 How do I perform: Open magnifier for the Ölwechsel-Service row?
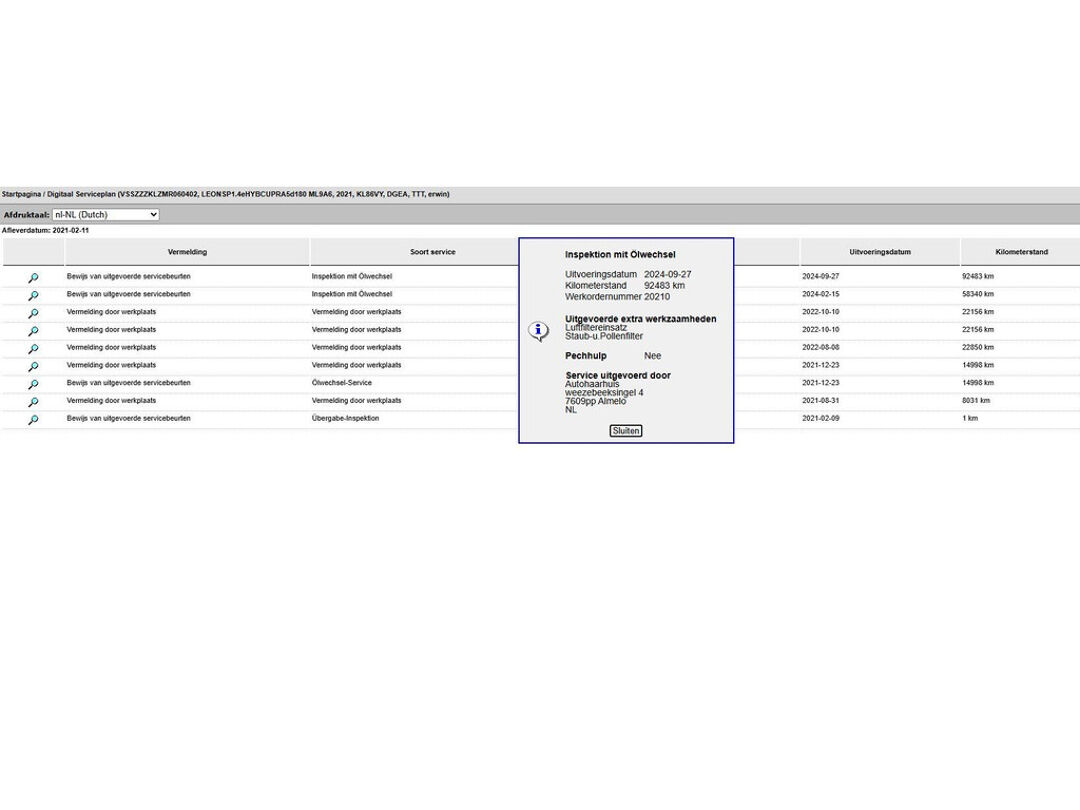33,385
